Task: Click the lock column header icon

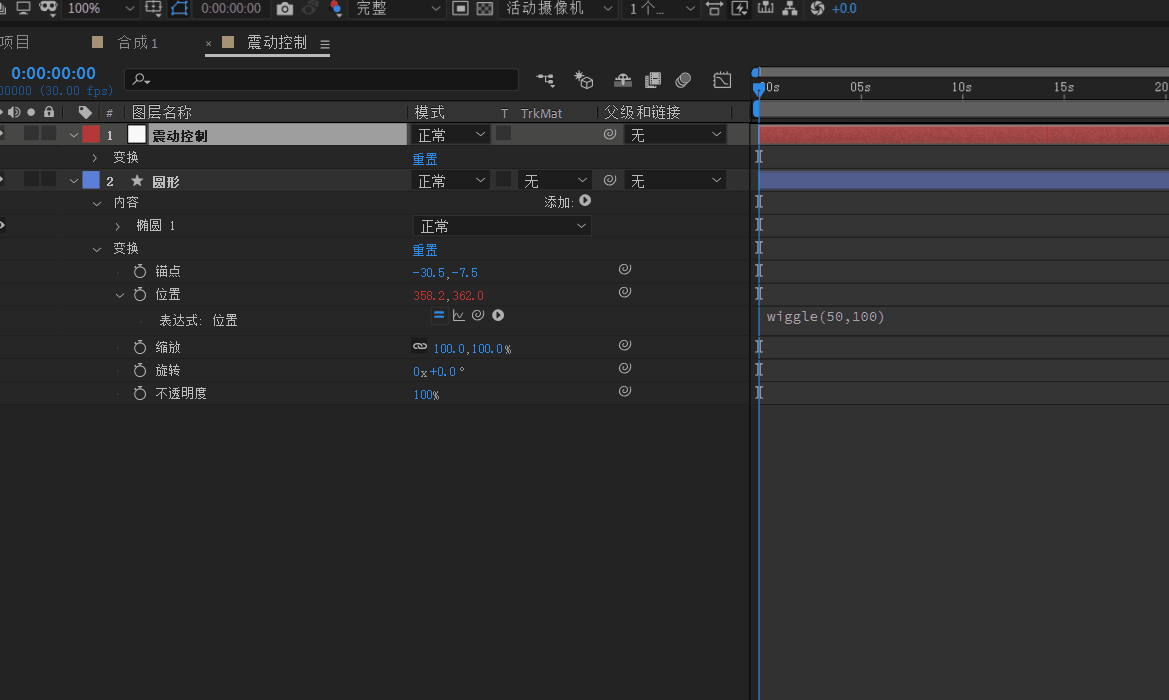Action: pos(49,112)
